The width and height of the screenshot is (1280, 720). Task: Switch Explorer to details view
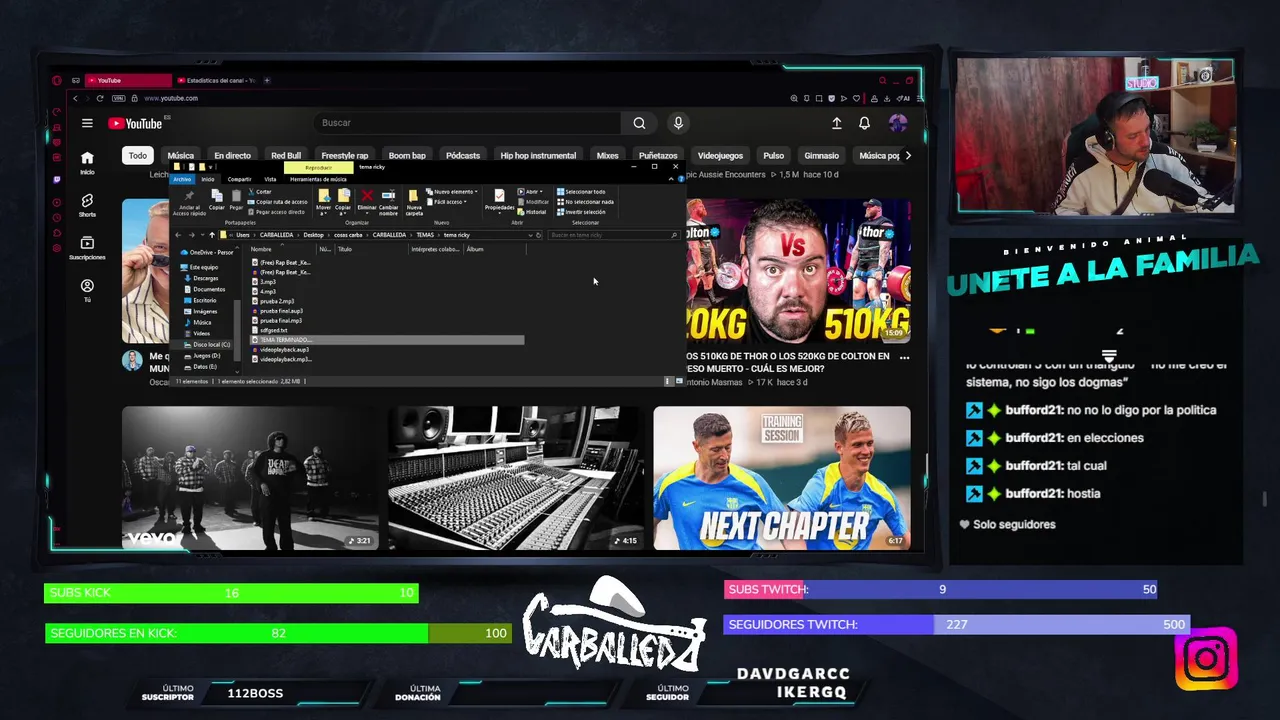tap(667, 381)
